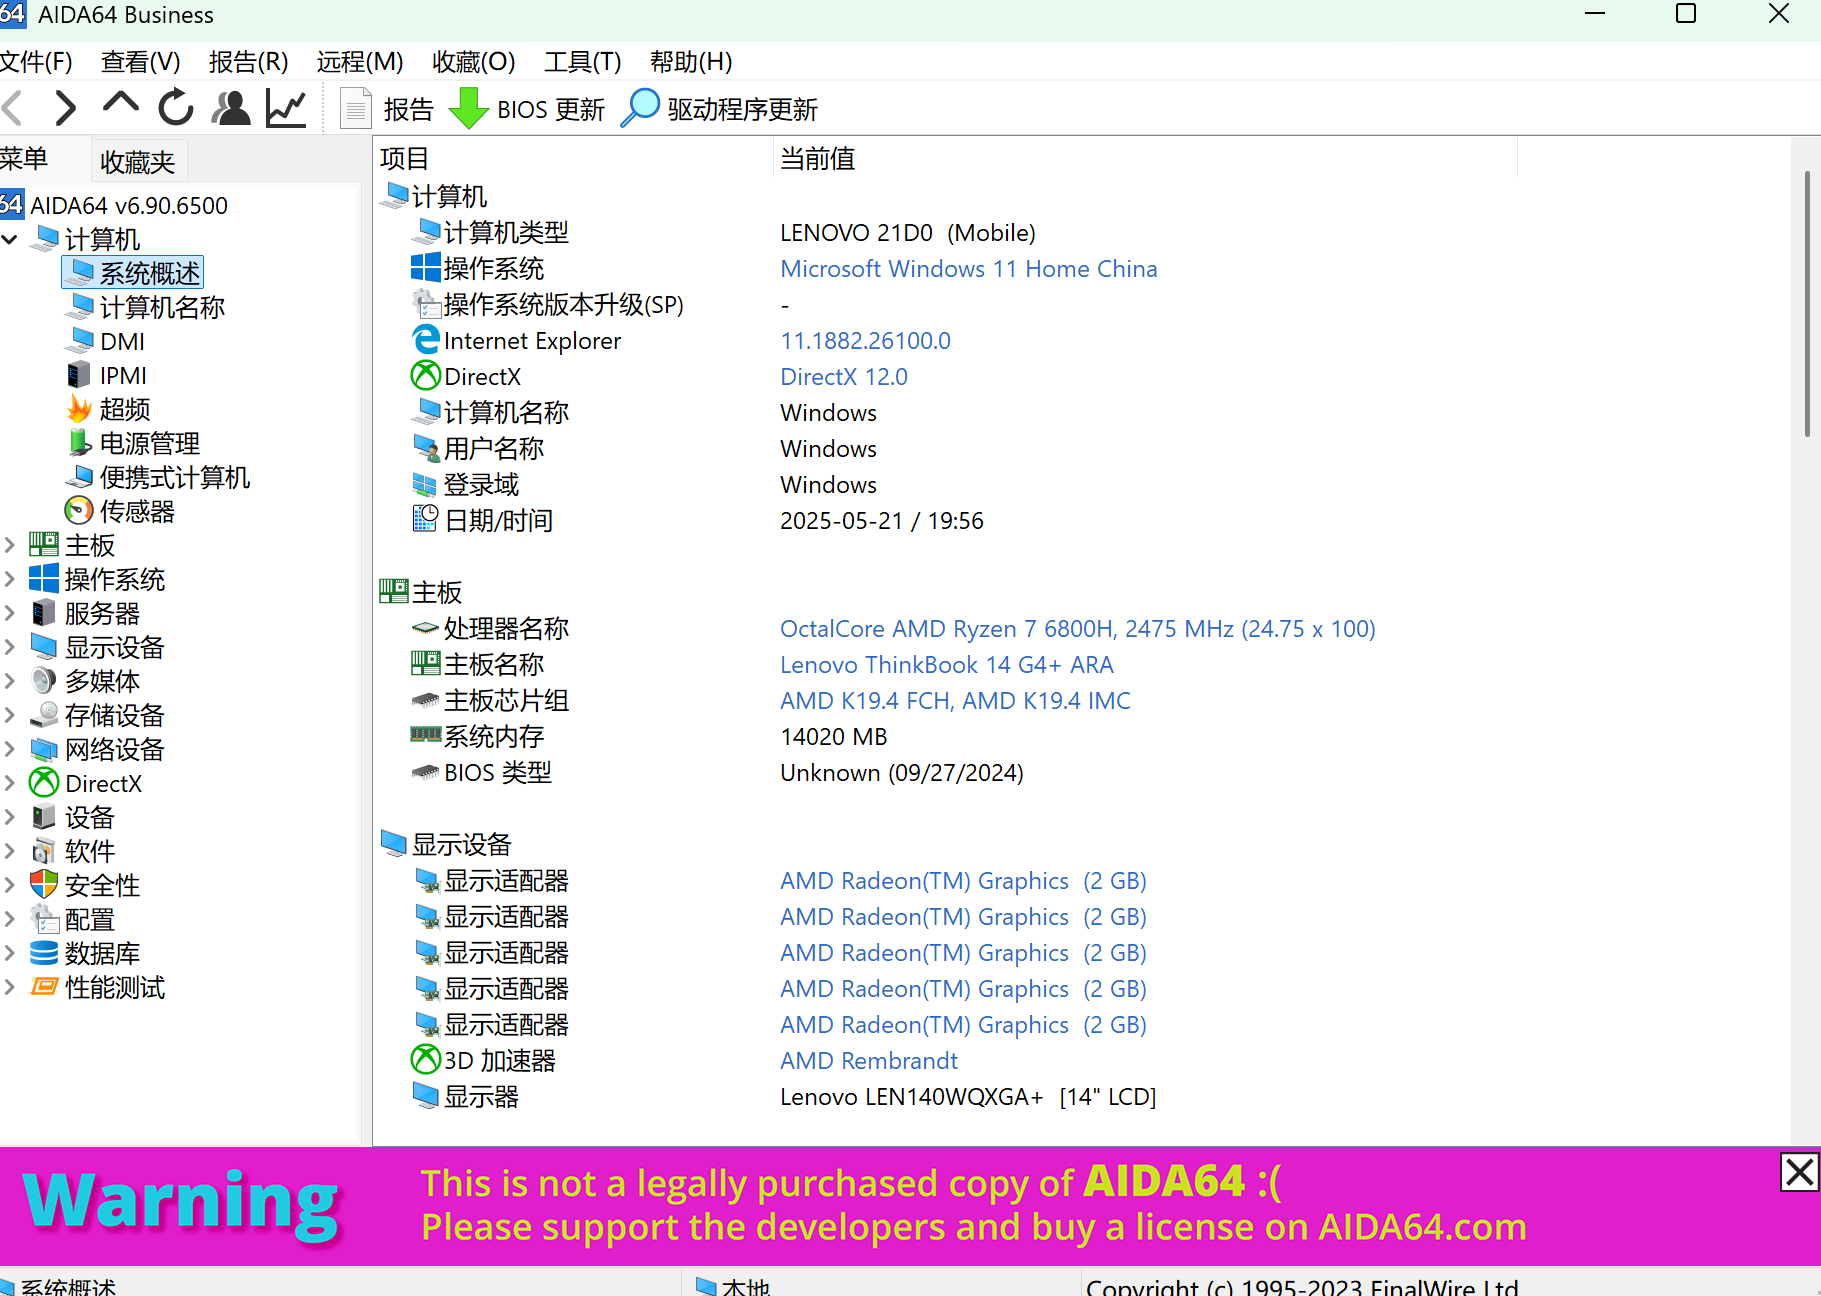Open the 工具(T) menu

[582, 62]
